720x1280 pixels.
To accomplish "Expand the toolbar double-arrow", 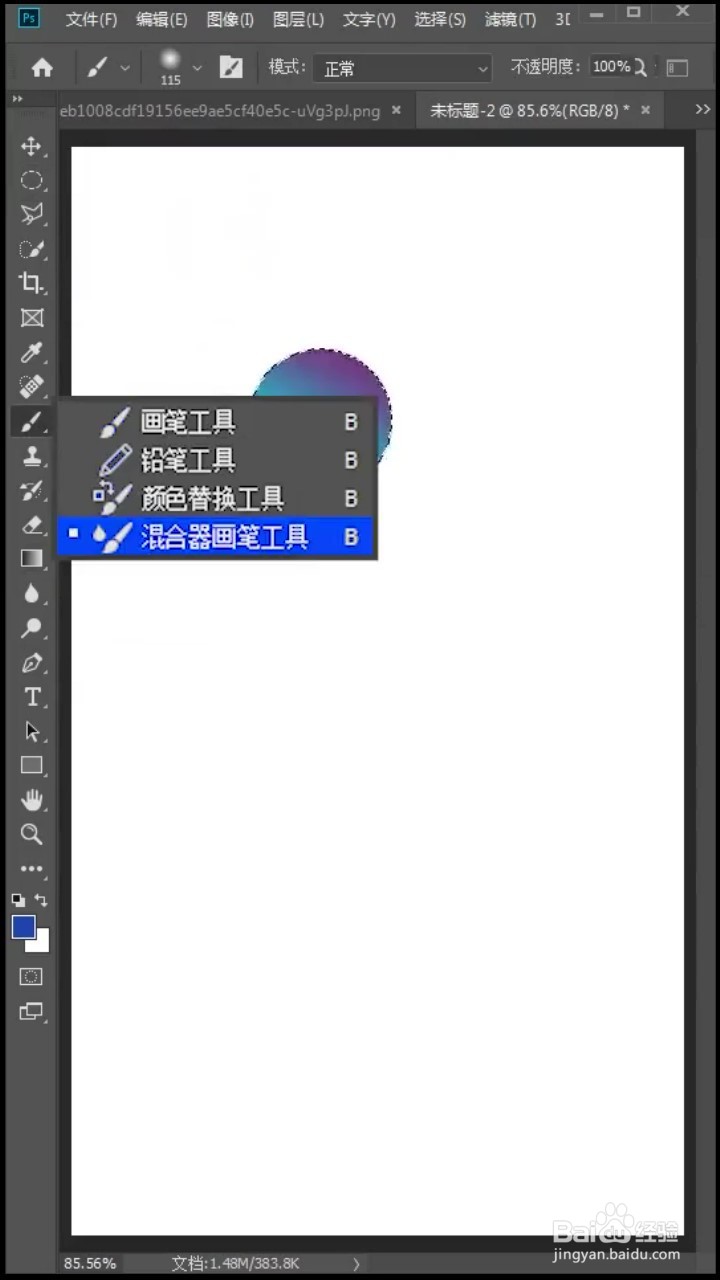I will pyautogui.click(x=18, y=100).
